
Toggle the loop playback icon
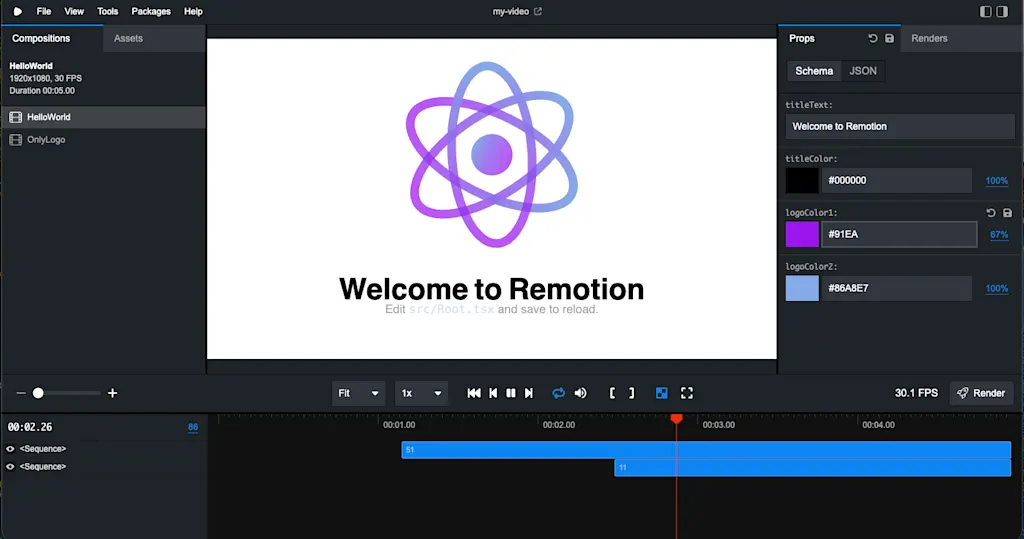click(558, 393)
